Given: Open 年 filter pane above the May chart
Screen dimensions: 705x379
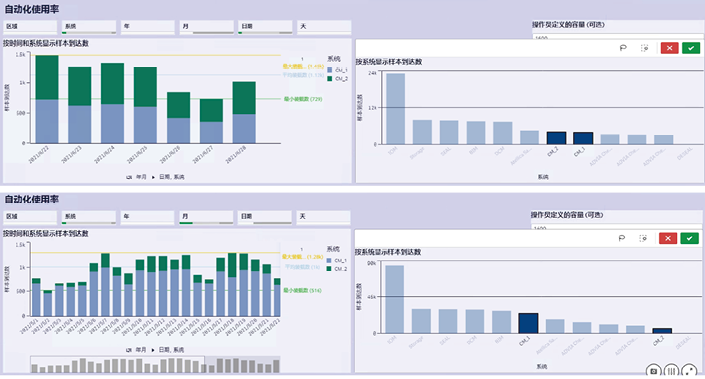Looking at the screenshot, I should click(147, 217).
